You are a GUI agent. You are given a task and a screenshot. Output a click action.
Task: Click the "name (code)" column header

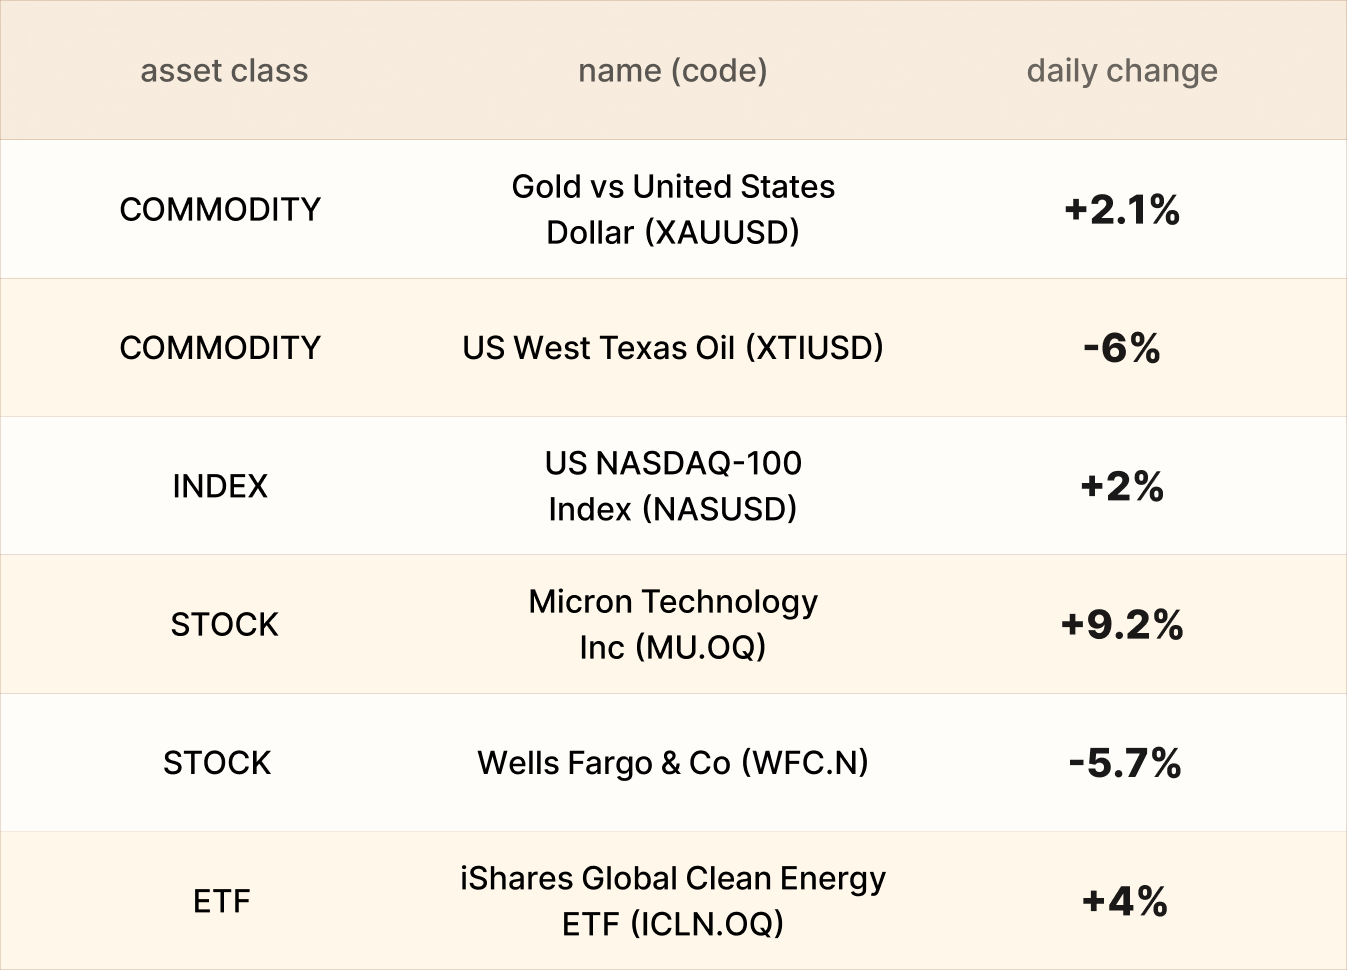(673, 71)
